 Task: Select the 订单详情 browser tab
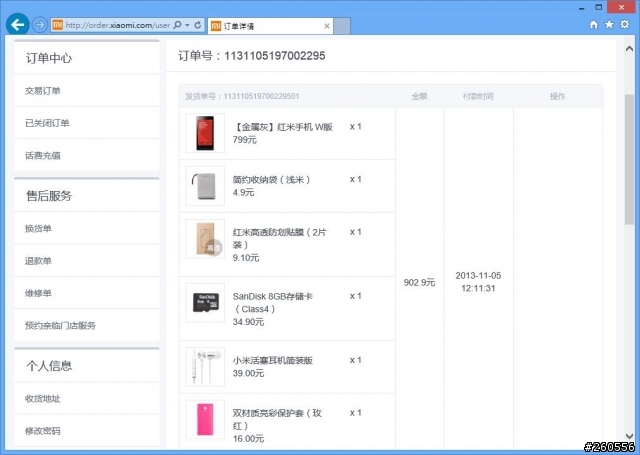coord(270,26)
